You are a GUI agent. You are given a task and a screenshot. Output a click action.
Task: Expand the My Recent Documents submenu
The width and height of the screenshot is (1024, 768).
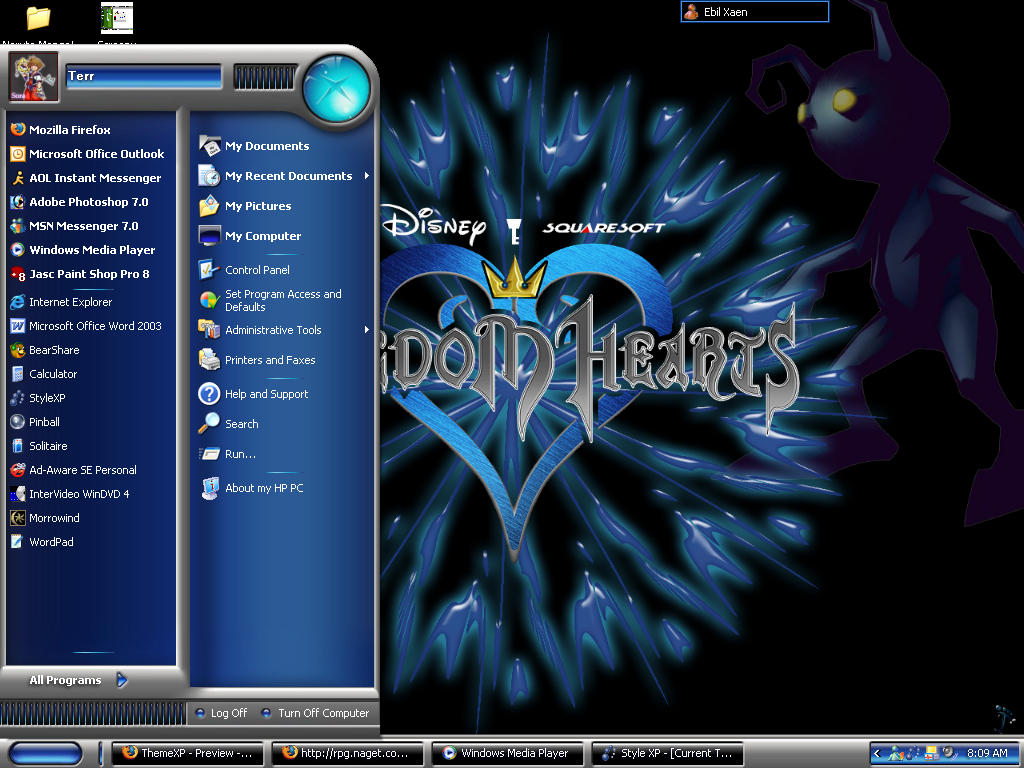(288, 175)
